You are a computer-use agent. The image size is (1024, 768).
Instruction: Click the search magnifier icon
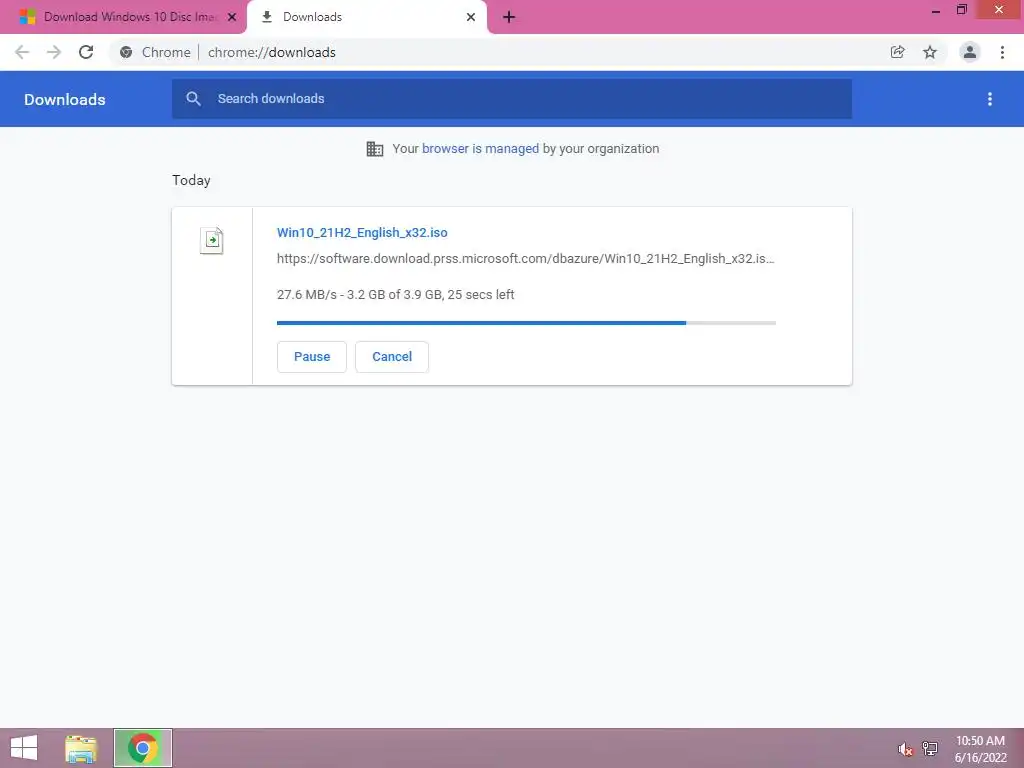click(193, 99)
